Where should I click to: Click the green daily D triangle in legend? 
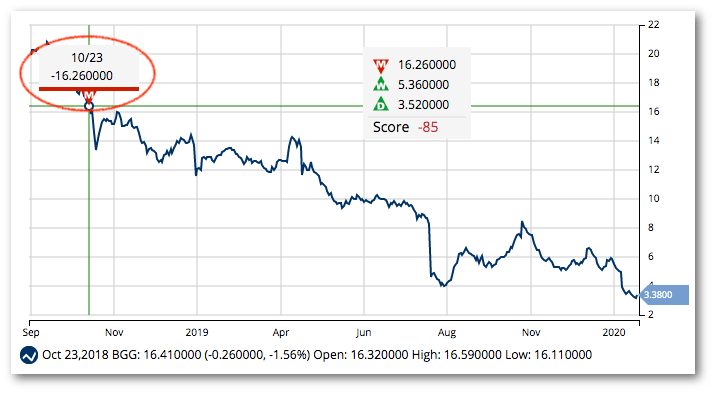tap(380, 105)
